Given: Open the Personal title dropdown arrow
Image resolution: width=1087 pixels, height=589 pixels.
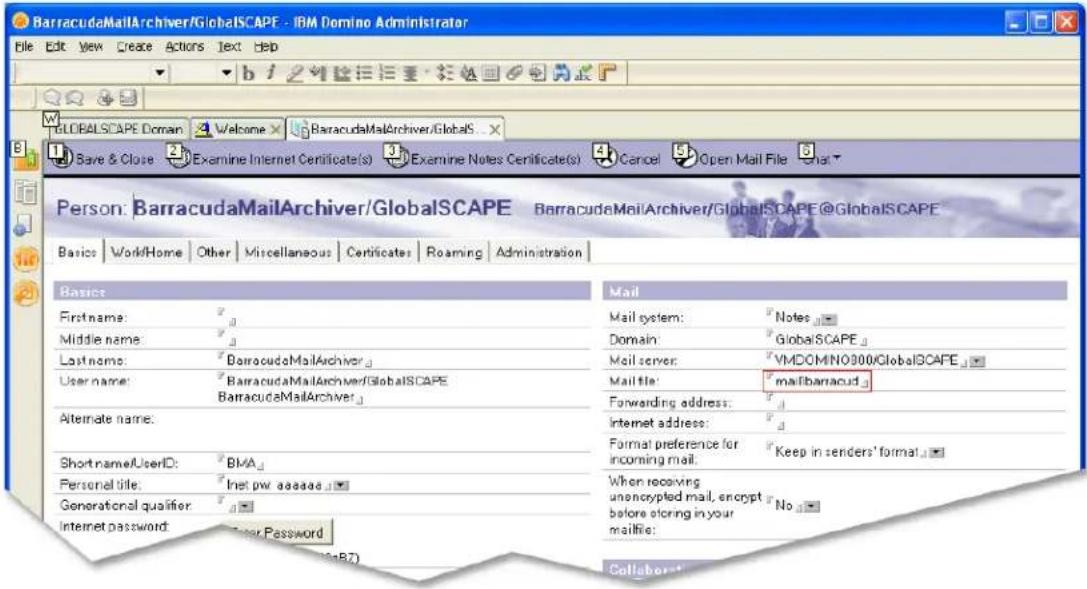Looking at the screenshot, I should 341,486.
